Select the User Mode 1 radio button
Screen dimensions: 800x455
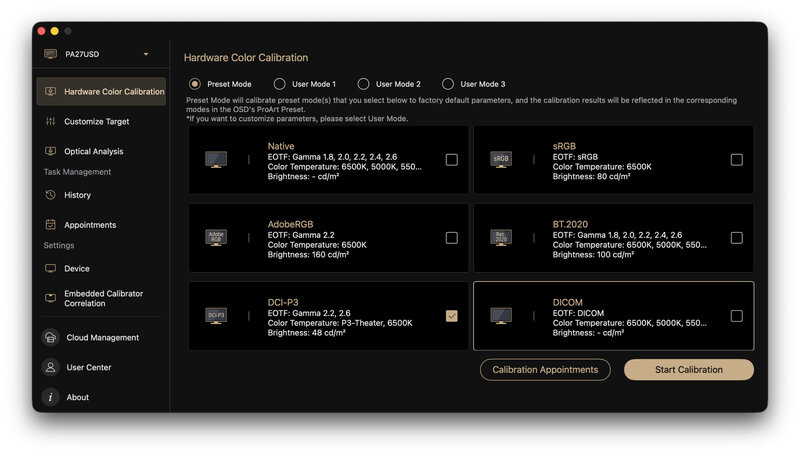(279, 84)
